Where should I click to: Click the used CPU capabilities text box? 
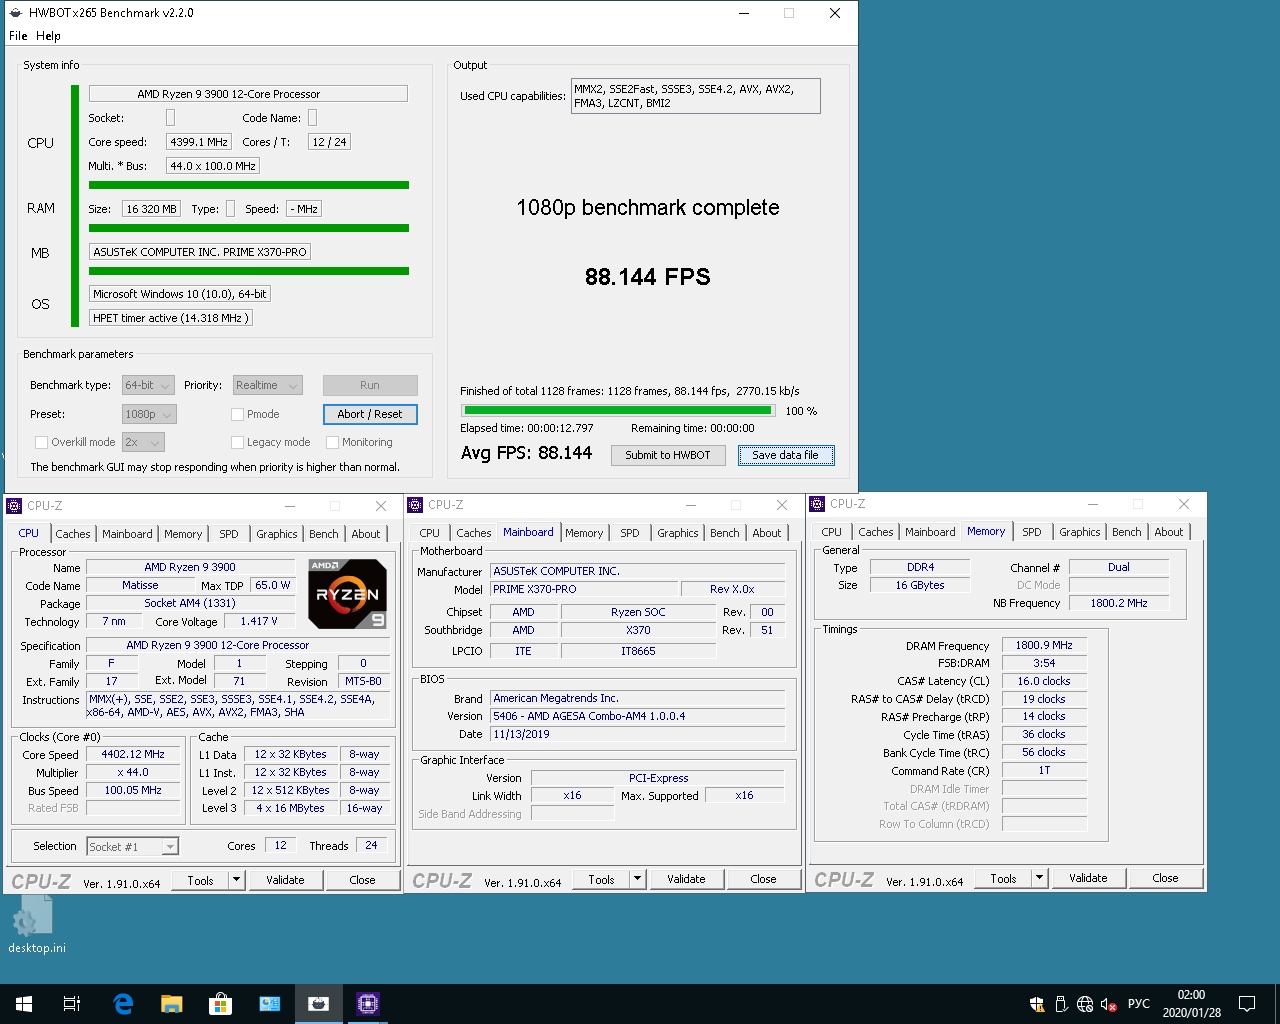click(696, 96)
